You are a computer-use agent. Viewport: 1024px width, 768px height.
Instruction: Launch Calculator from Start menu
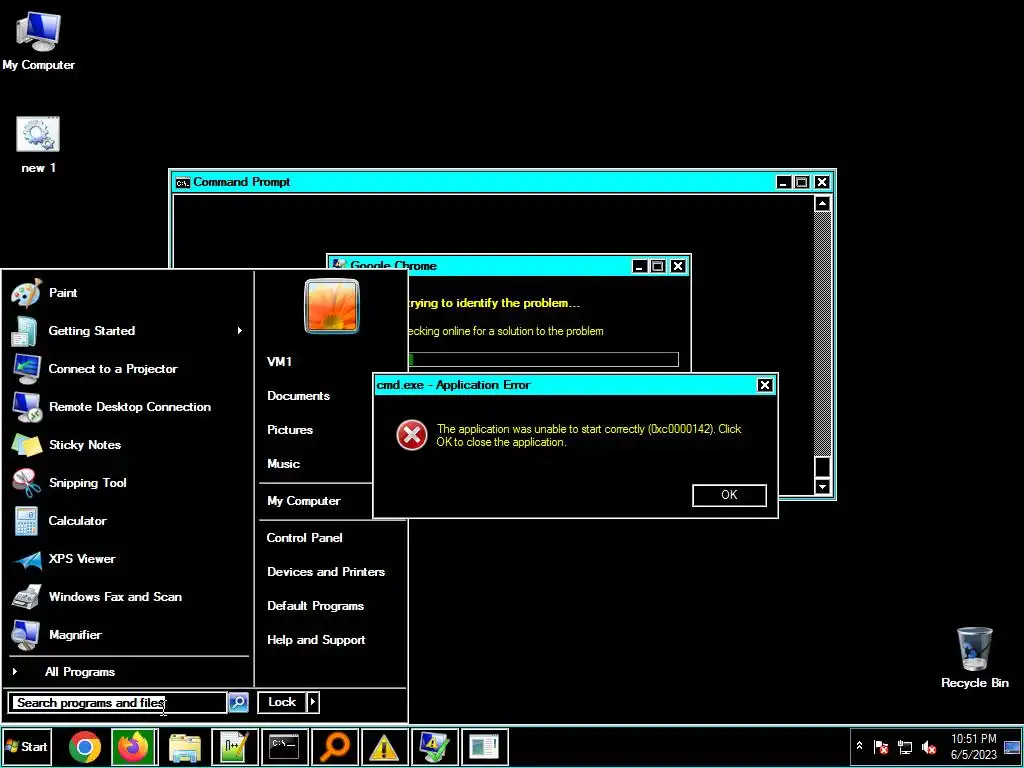click(x=129, y=520)
